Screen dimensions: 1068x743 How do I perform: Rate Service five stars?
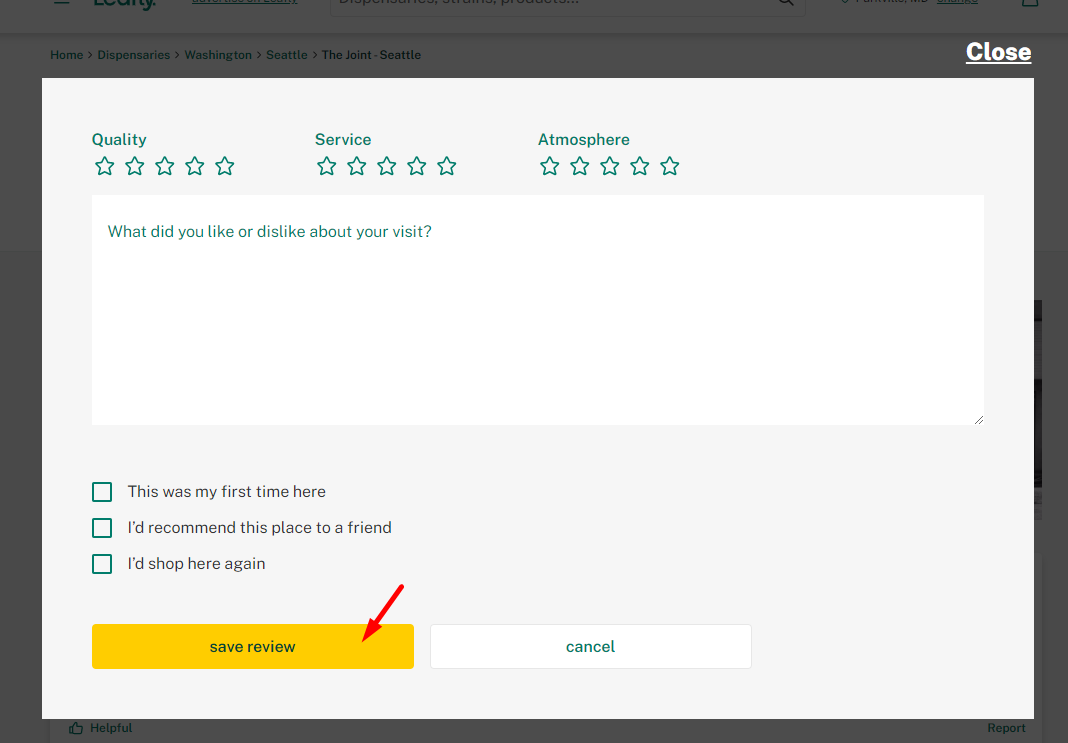(x=447, y=166)
